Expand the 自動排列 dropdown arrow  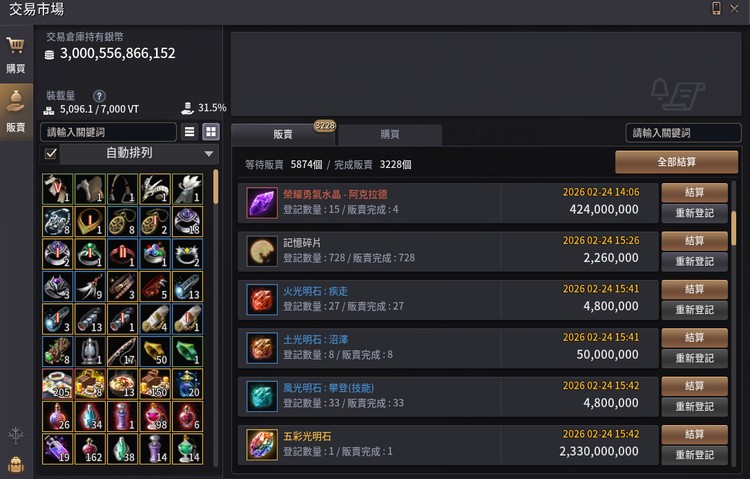tap(209, 154)
